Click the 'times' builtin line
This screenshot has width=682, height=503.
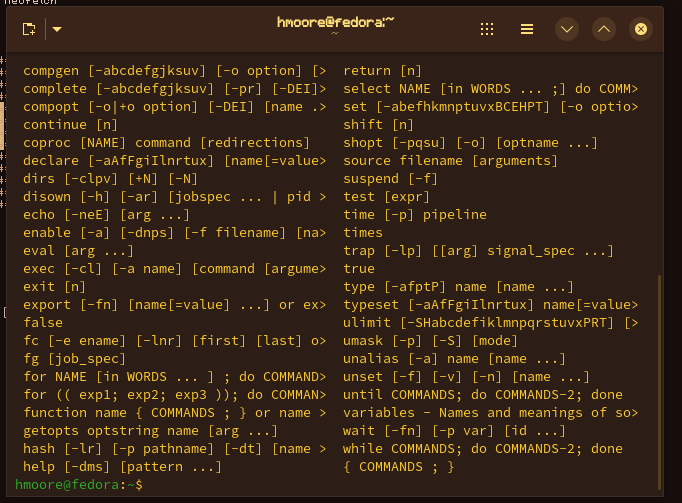point(363,233)
